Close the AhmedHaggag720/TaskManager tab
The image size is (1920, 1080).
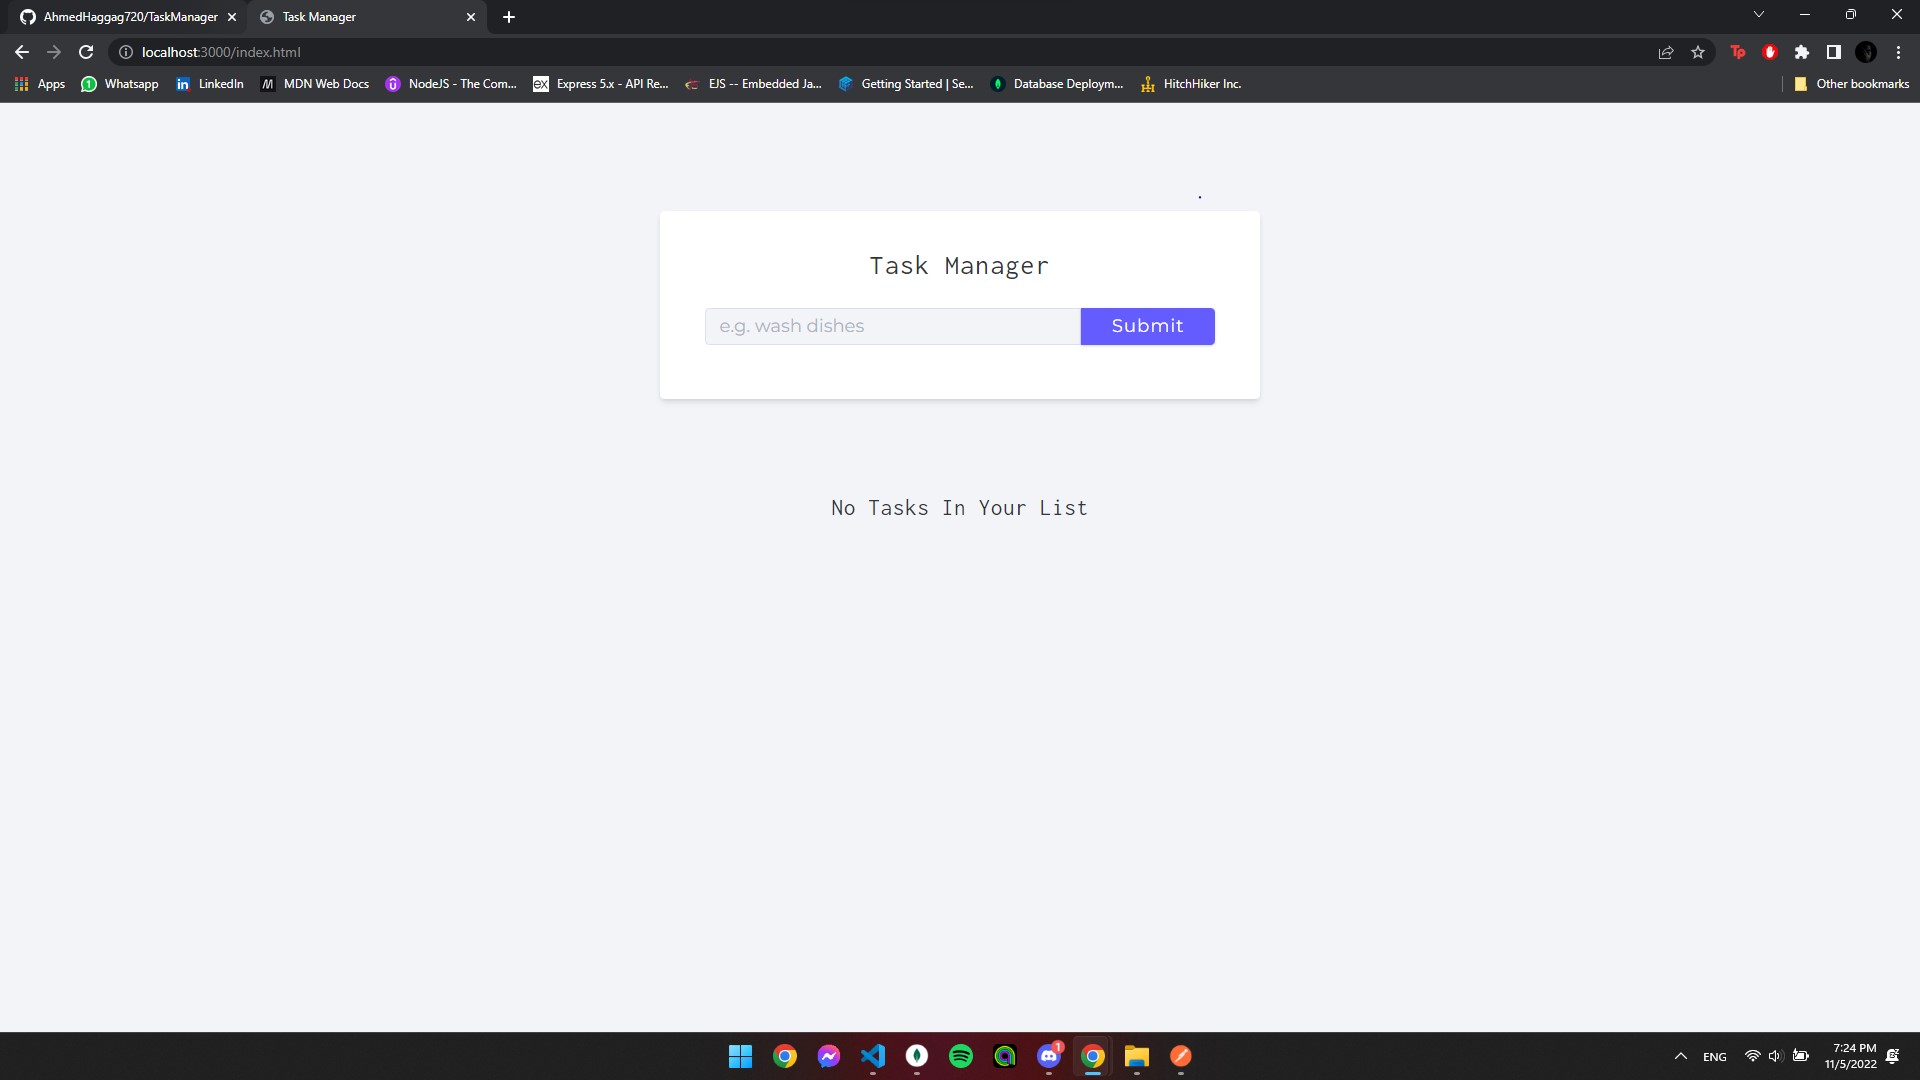(232, 17)
